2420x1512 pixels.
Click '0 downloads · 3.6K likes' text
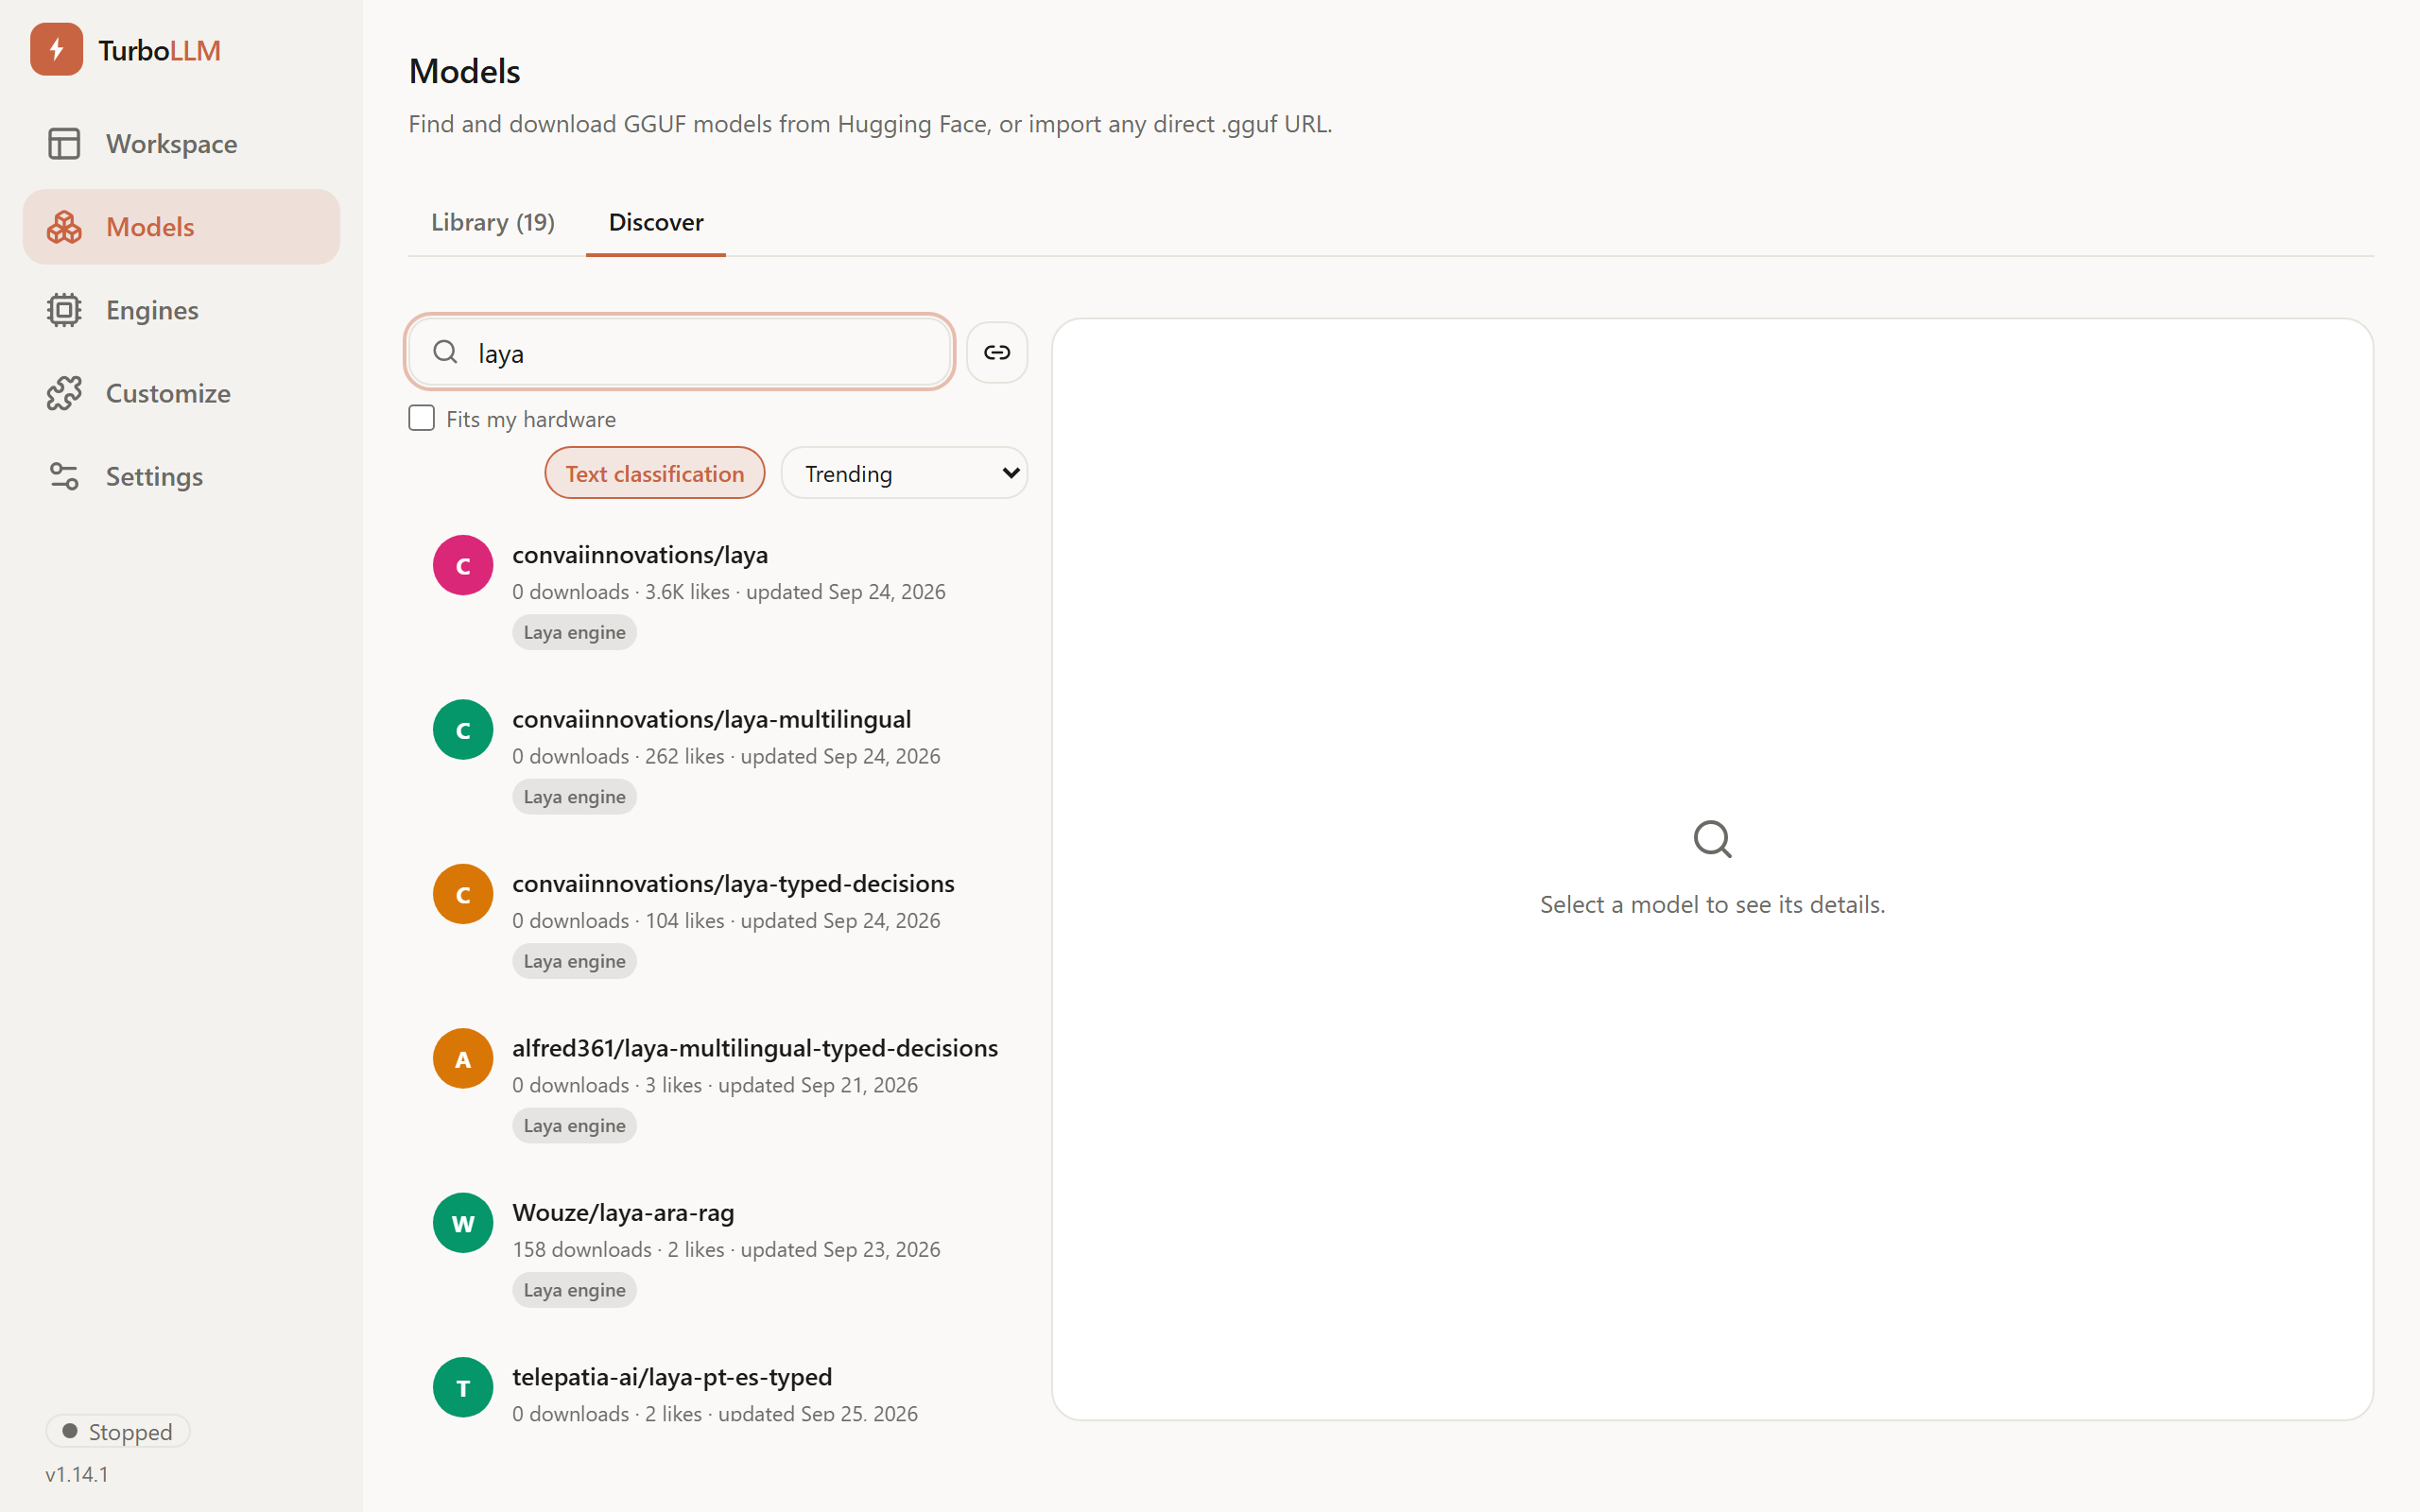pyautogui.click(x=621, y=592)
